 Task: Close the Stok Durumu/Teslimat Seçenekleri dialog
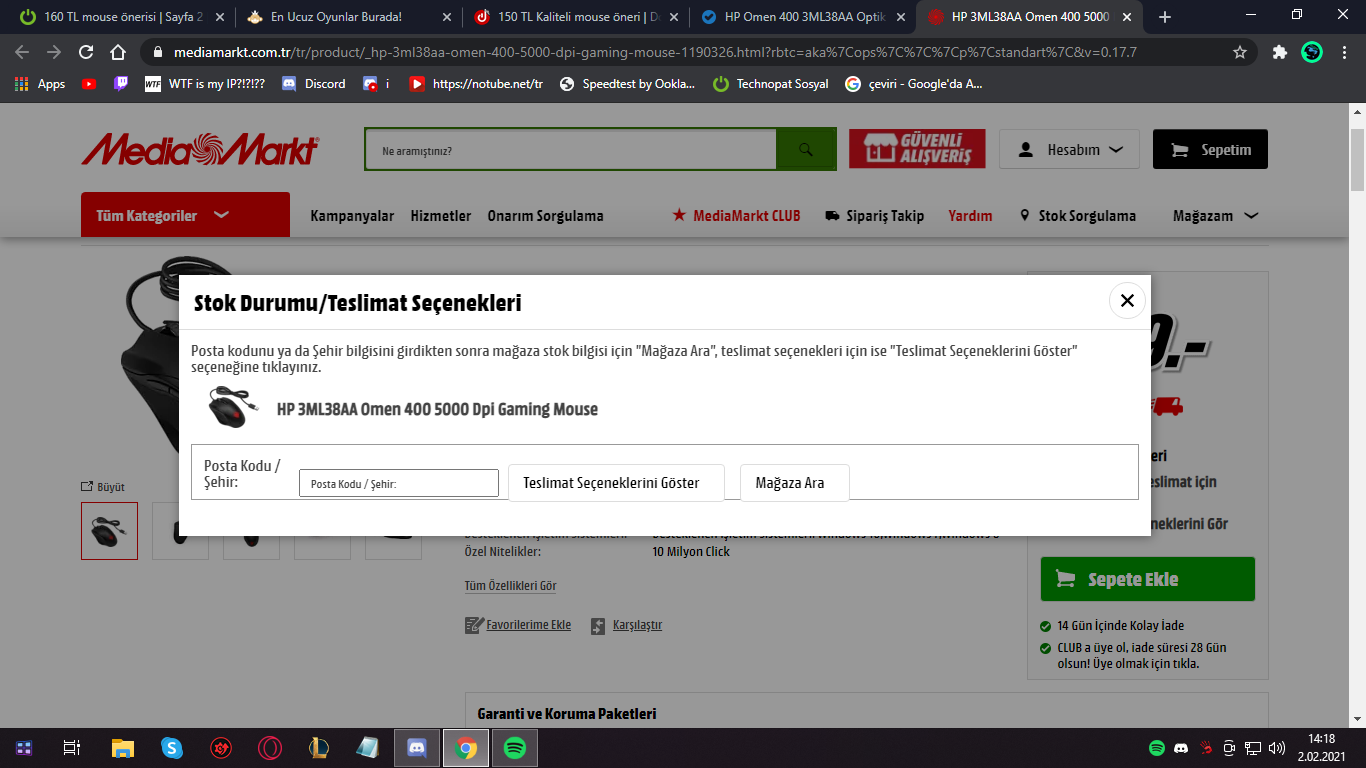coord(1127,300)
